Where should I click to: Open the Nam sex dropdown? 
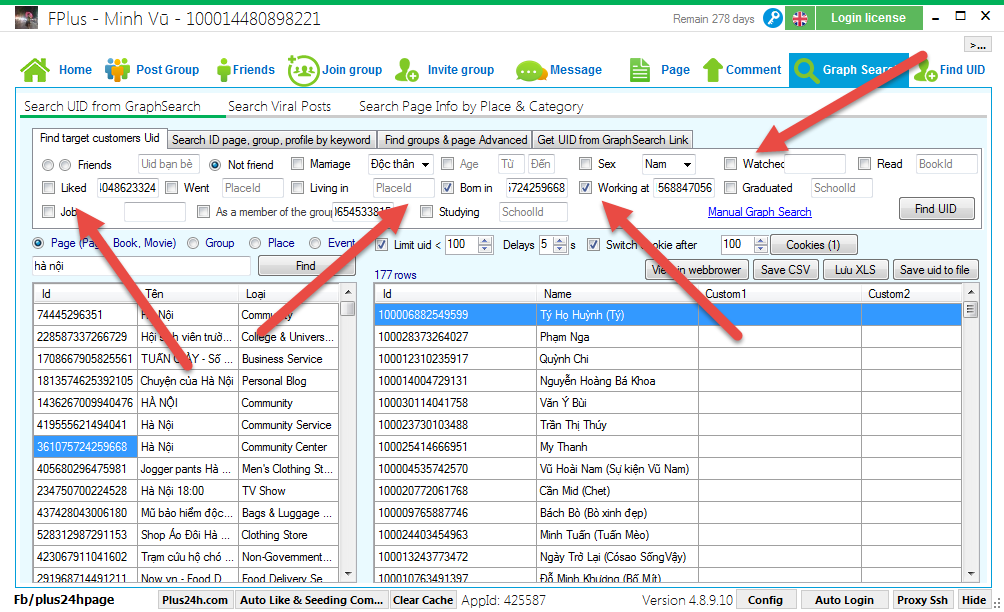(668, 165)
